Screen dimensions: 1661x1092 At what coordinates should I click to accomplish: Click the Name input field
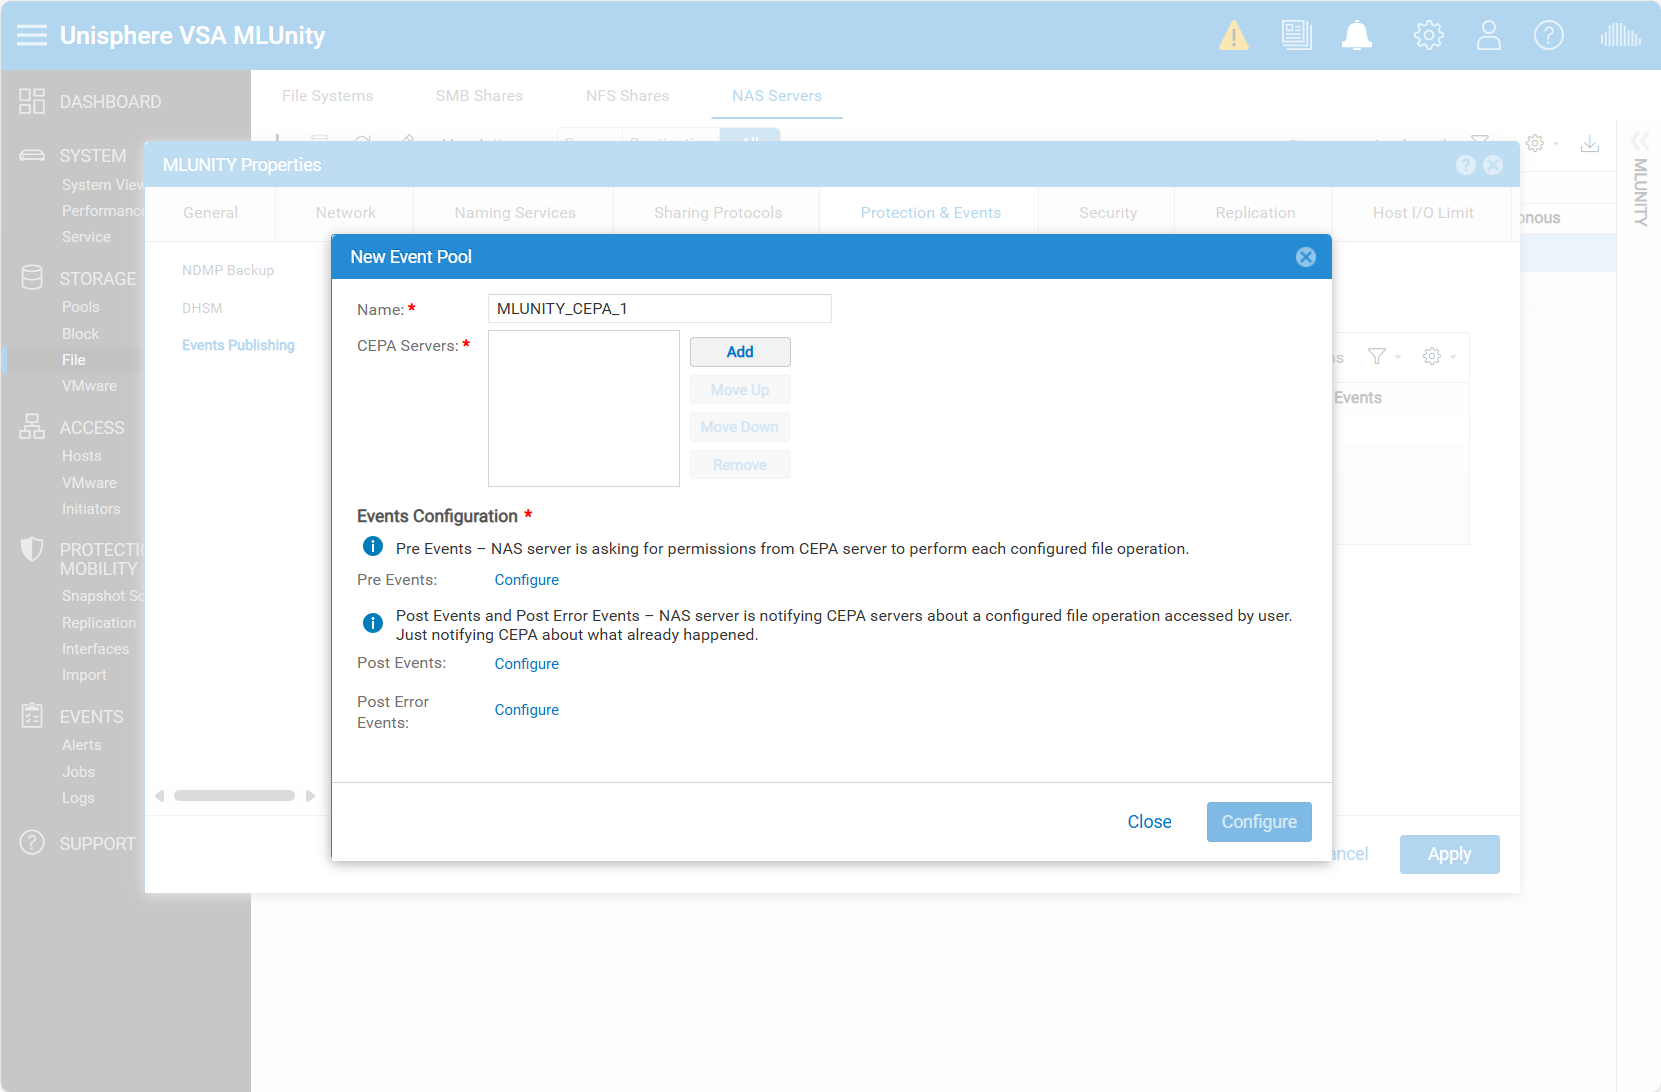coord(659,309)
